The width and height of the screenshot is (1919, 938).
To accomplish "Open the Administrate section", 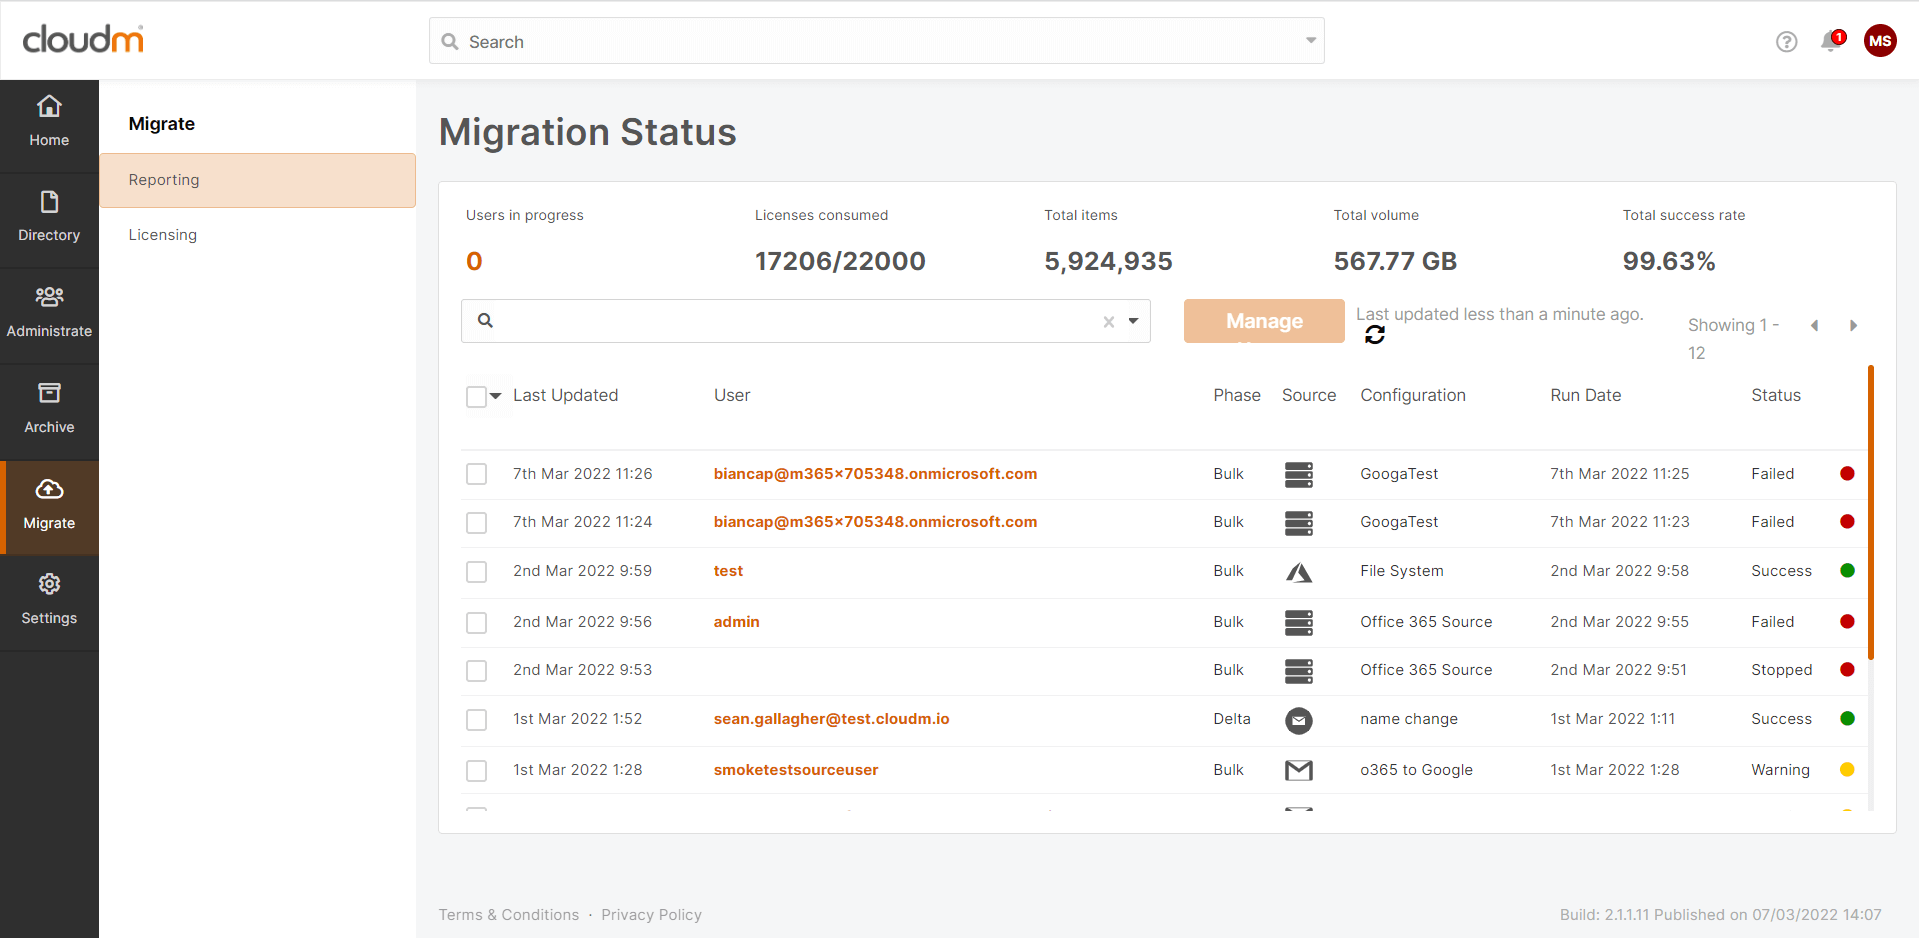I will coord(49,313).
